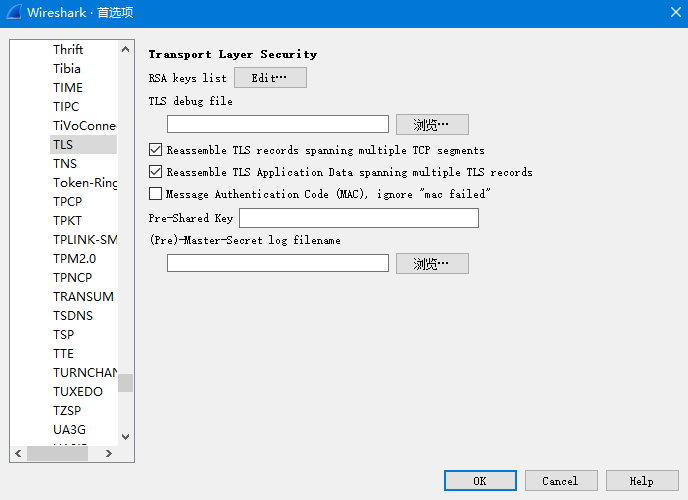This screenshot has width=688, height=500.
Task: Select the TPM2.0 protocol entry
Action: (x=75, y=258)
